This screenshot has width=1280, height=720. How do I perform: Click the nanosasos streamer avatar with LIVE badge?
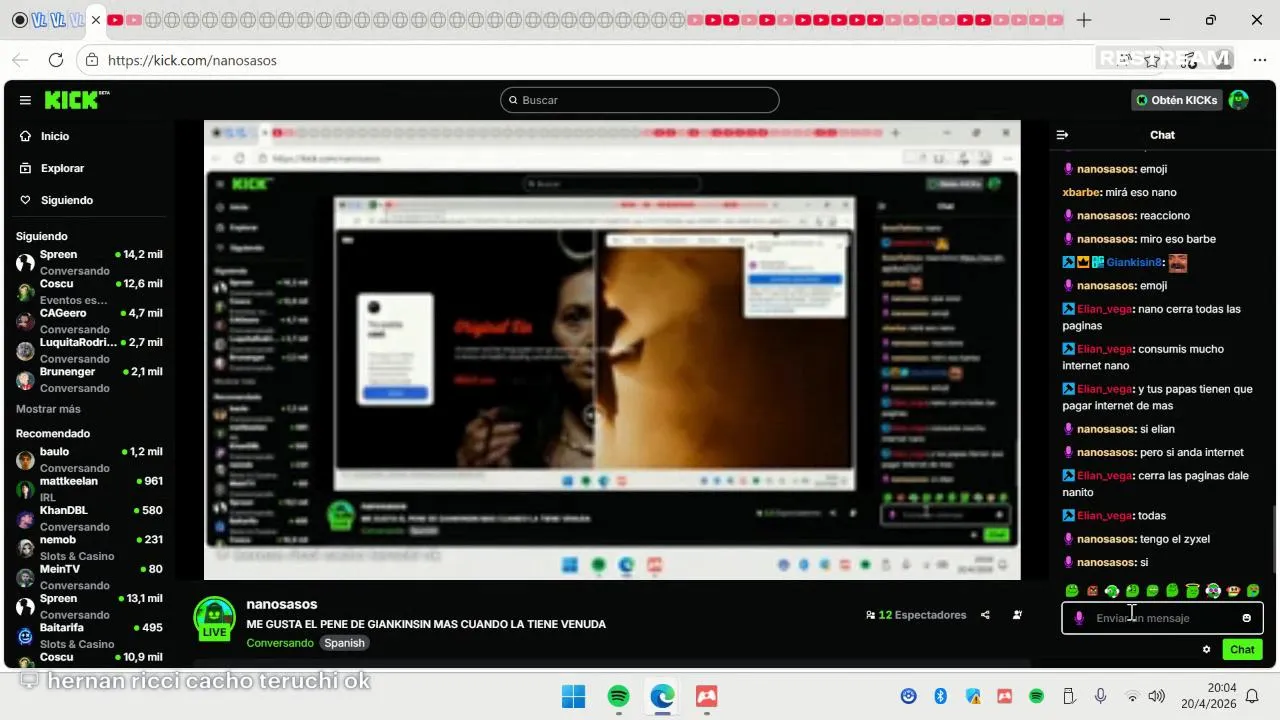214,618
